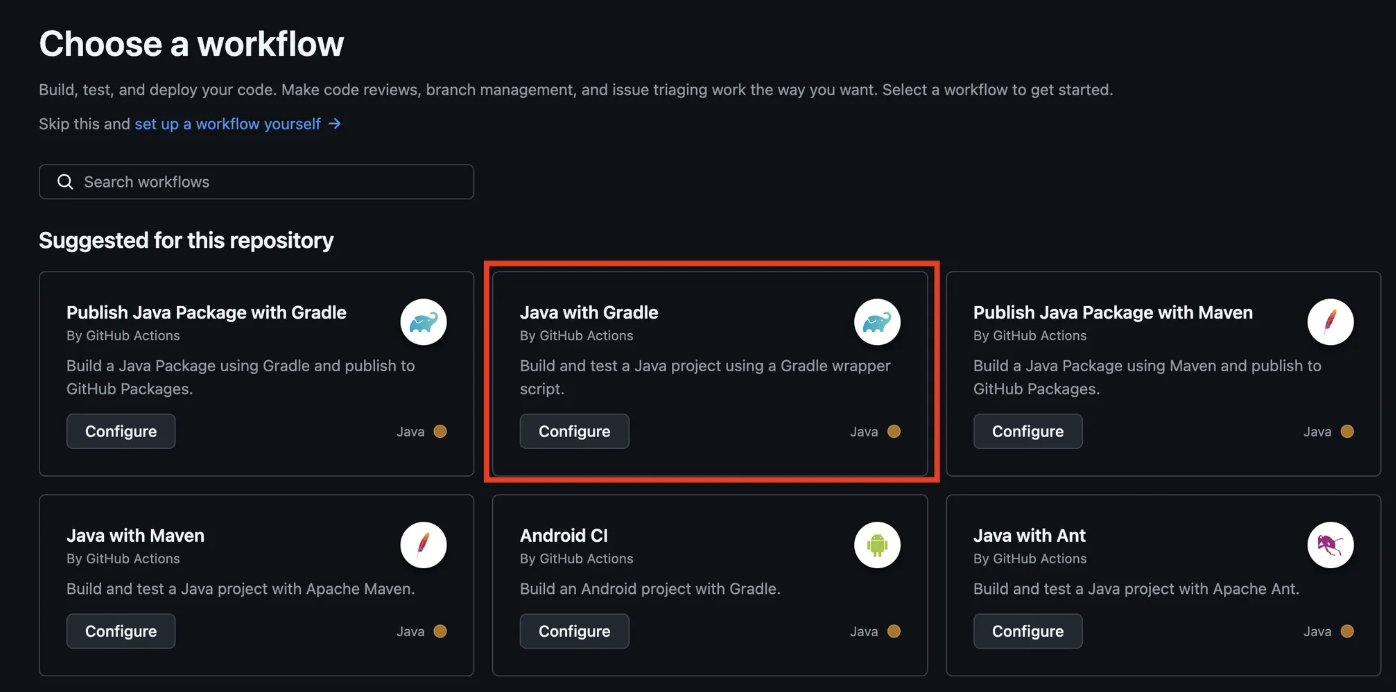This screenshot has width=1396, height=692.
Task: Click the Java color dot on Publish Java Package with Gradle
Action: click(x=440, y=432)
